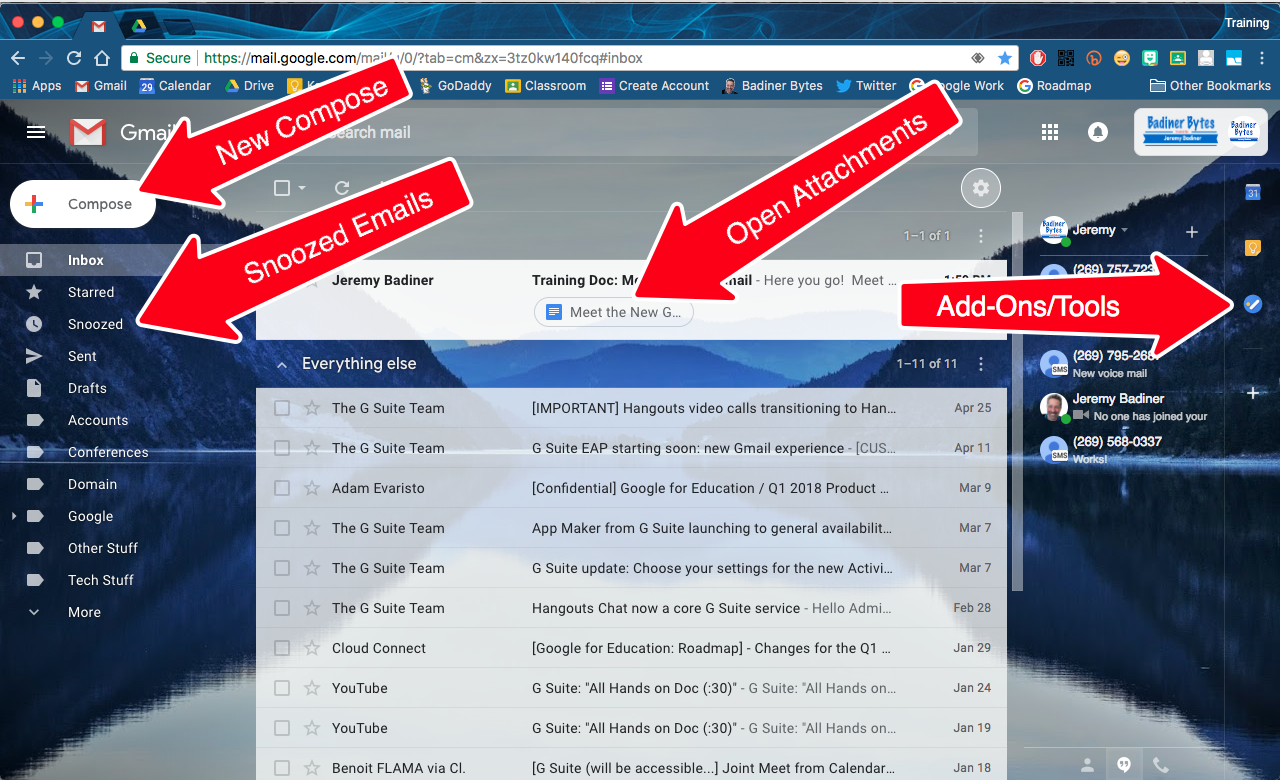The width and height of the screenshot is (1280, 780).
Task: Open the main menu hamburger icon
Action: click(36, 132)
